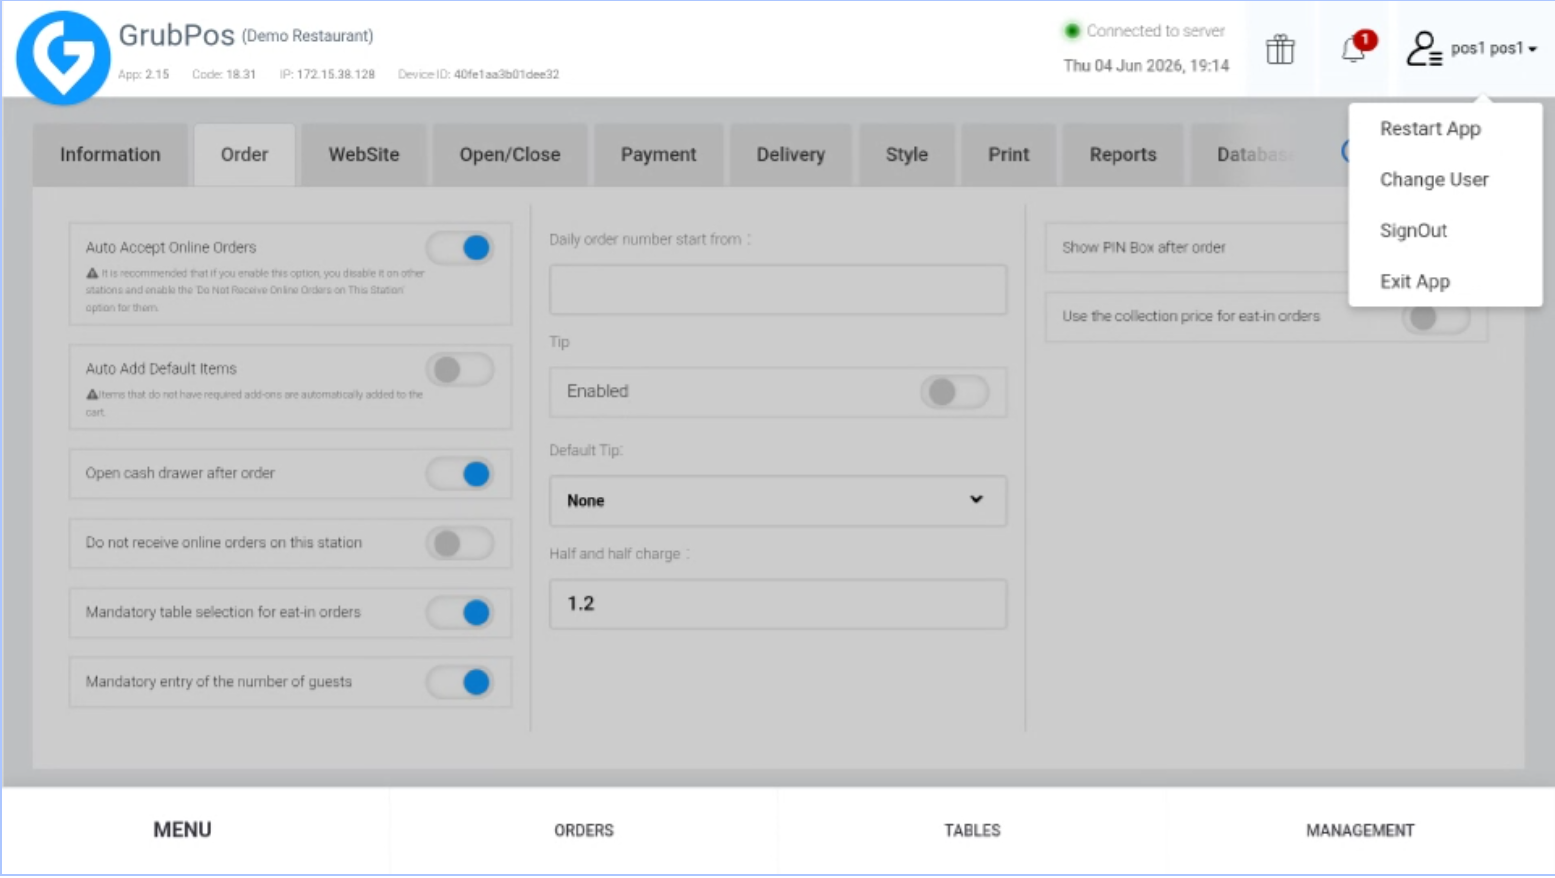
Task: Enable the Tip toggle
Action: coord(955,391)
